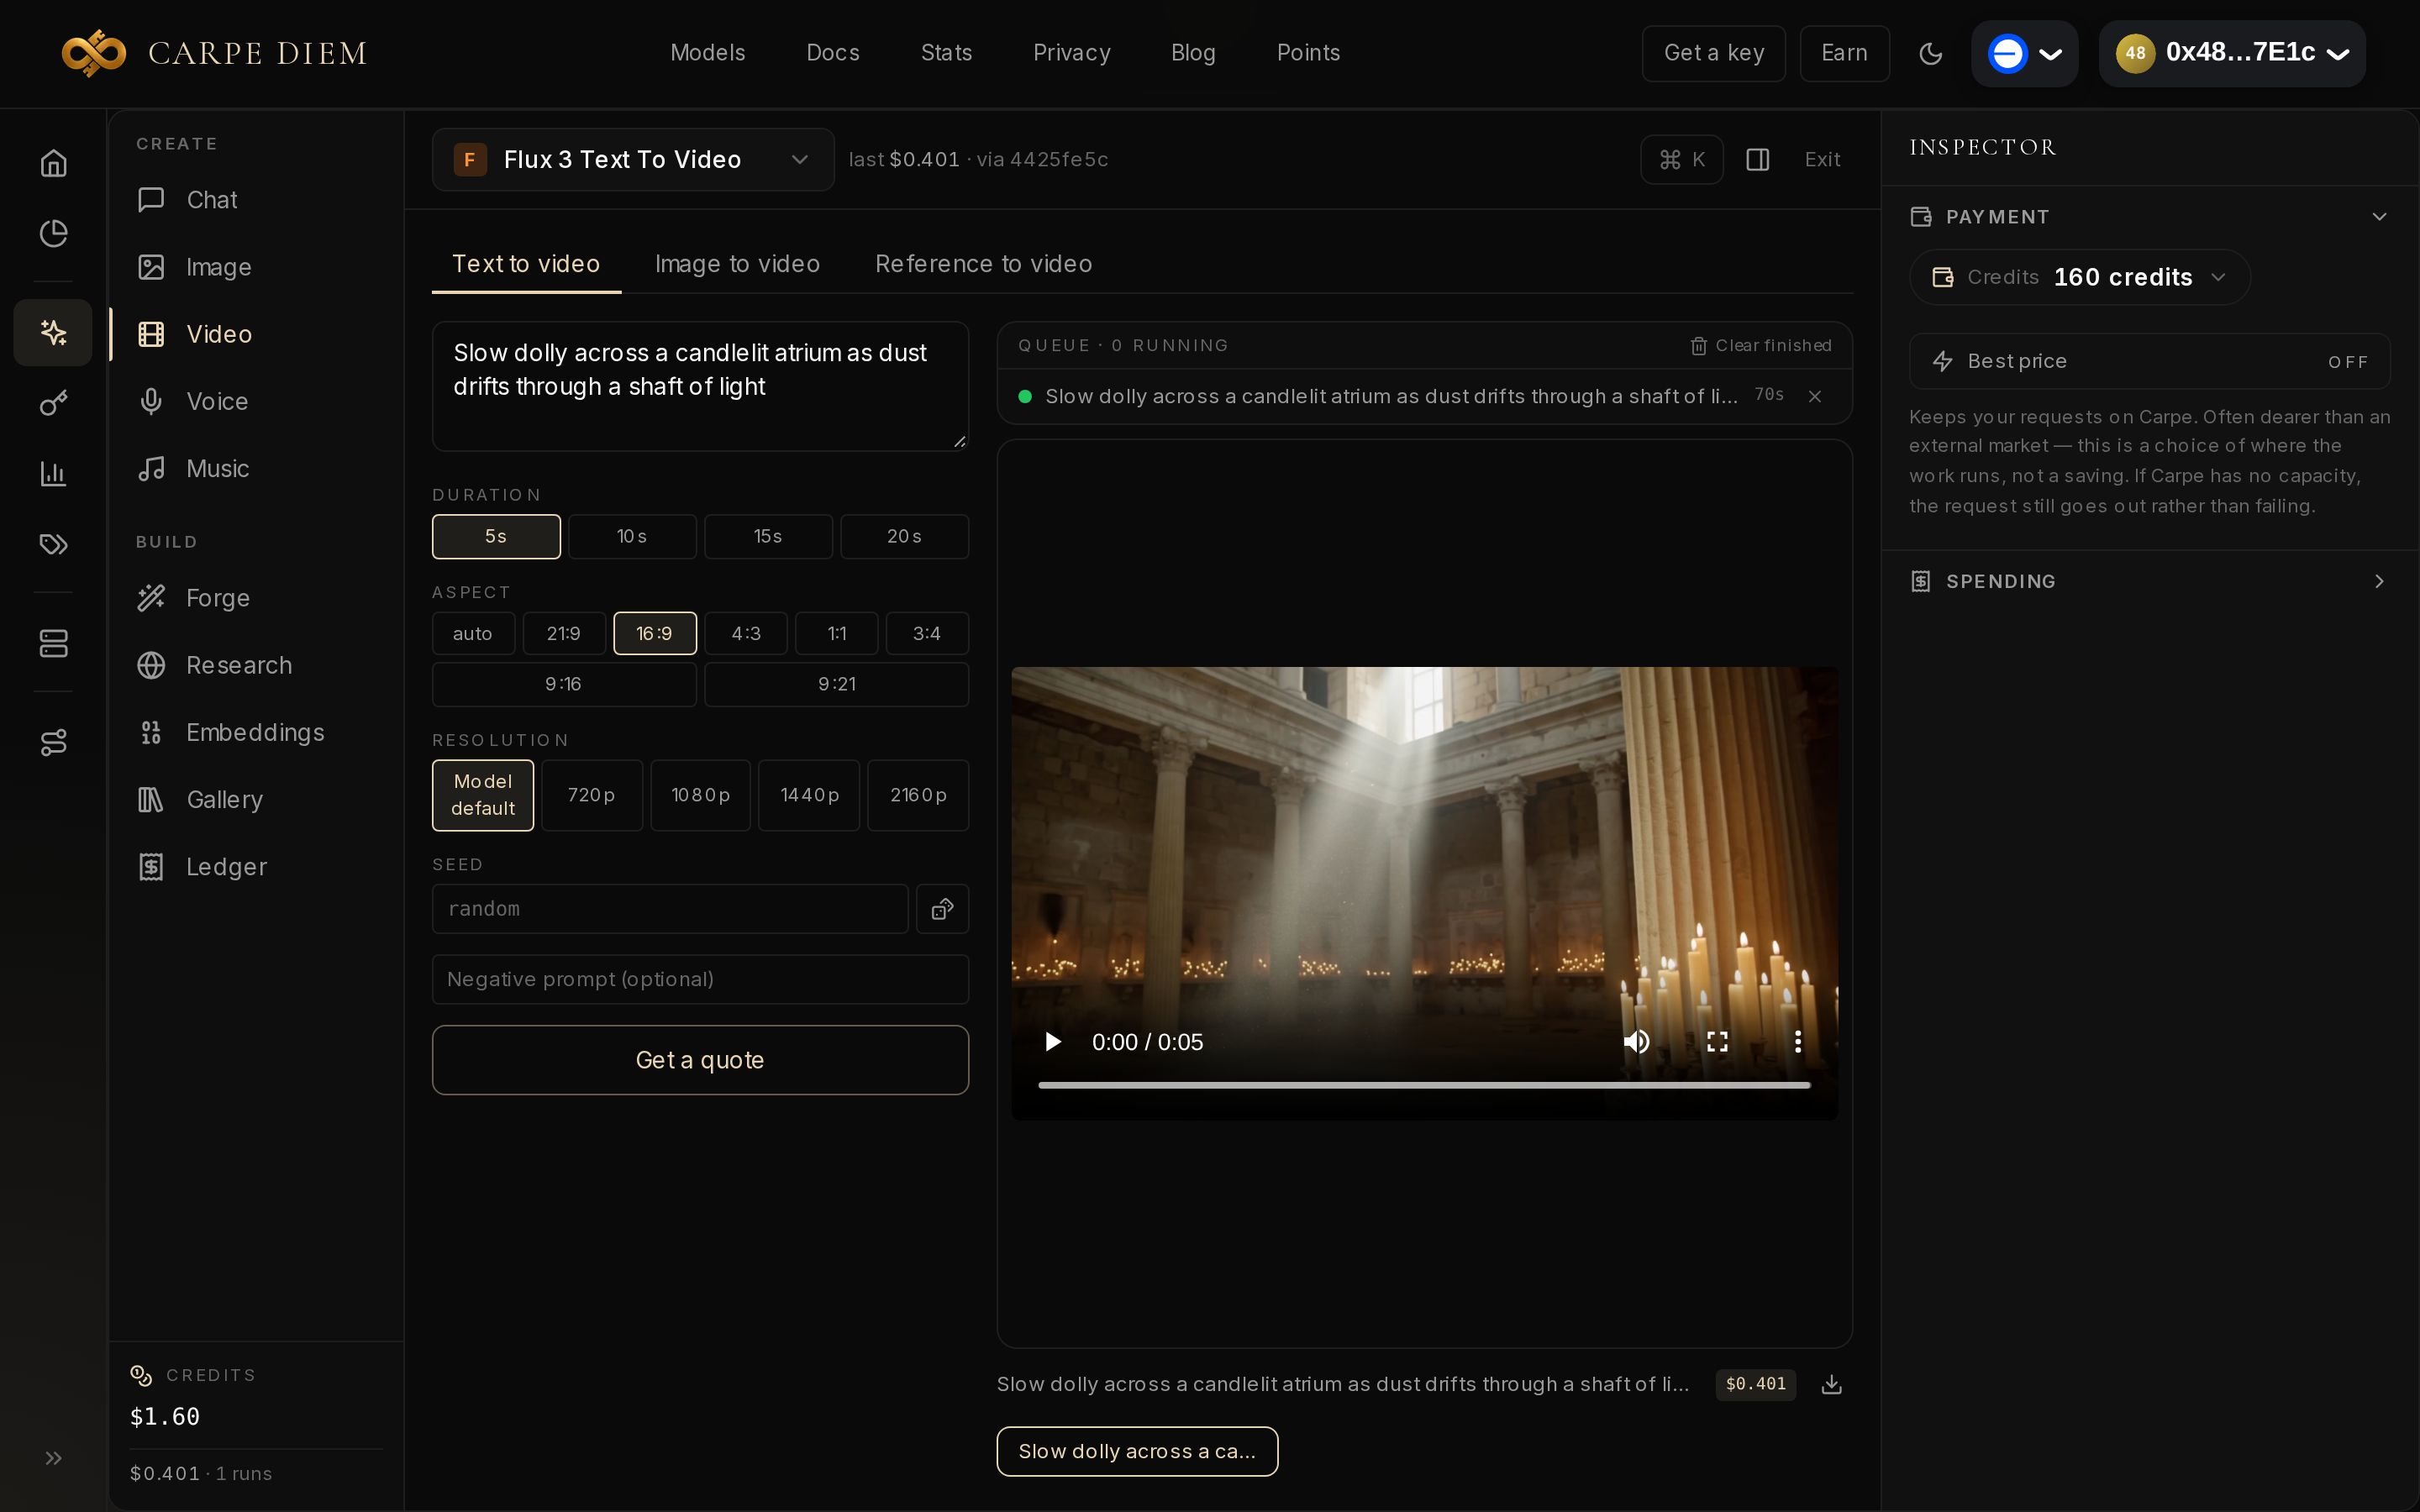Viewport: 2420px width, 1512px height.
Task: Open Models in the top navigation
Action: (707, 53)
